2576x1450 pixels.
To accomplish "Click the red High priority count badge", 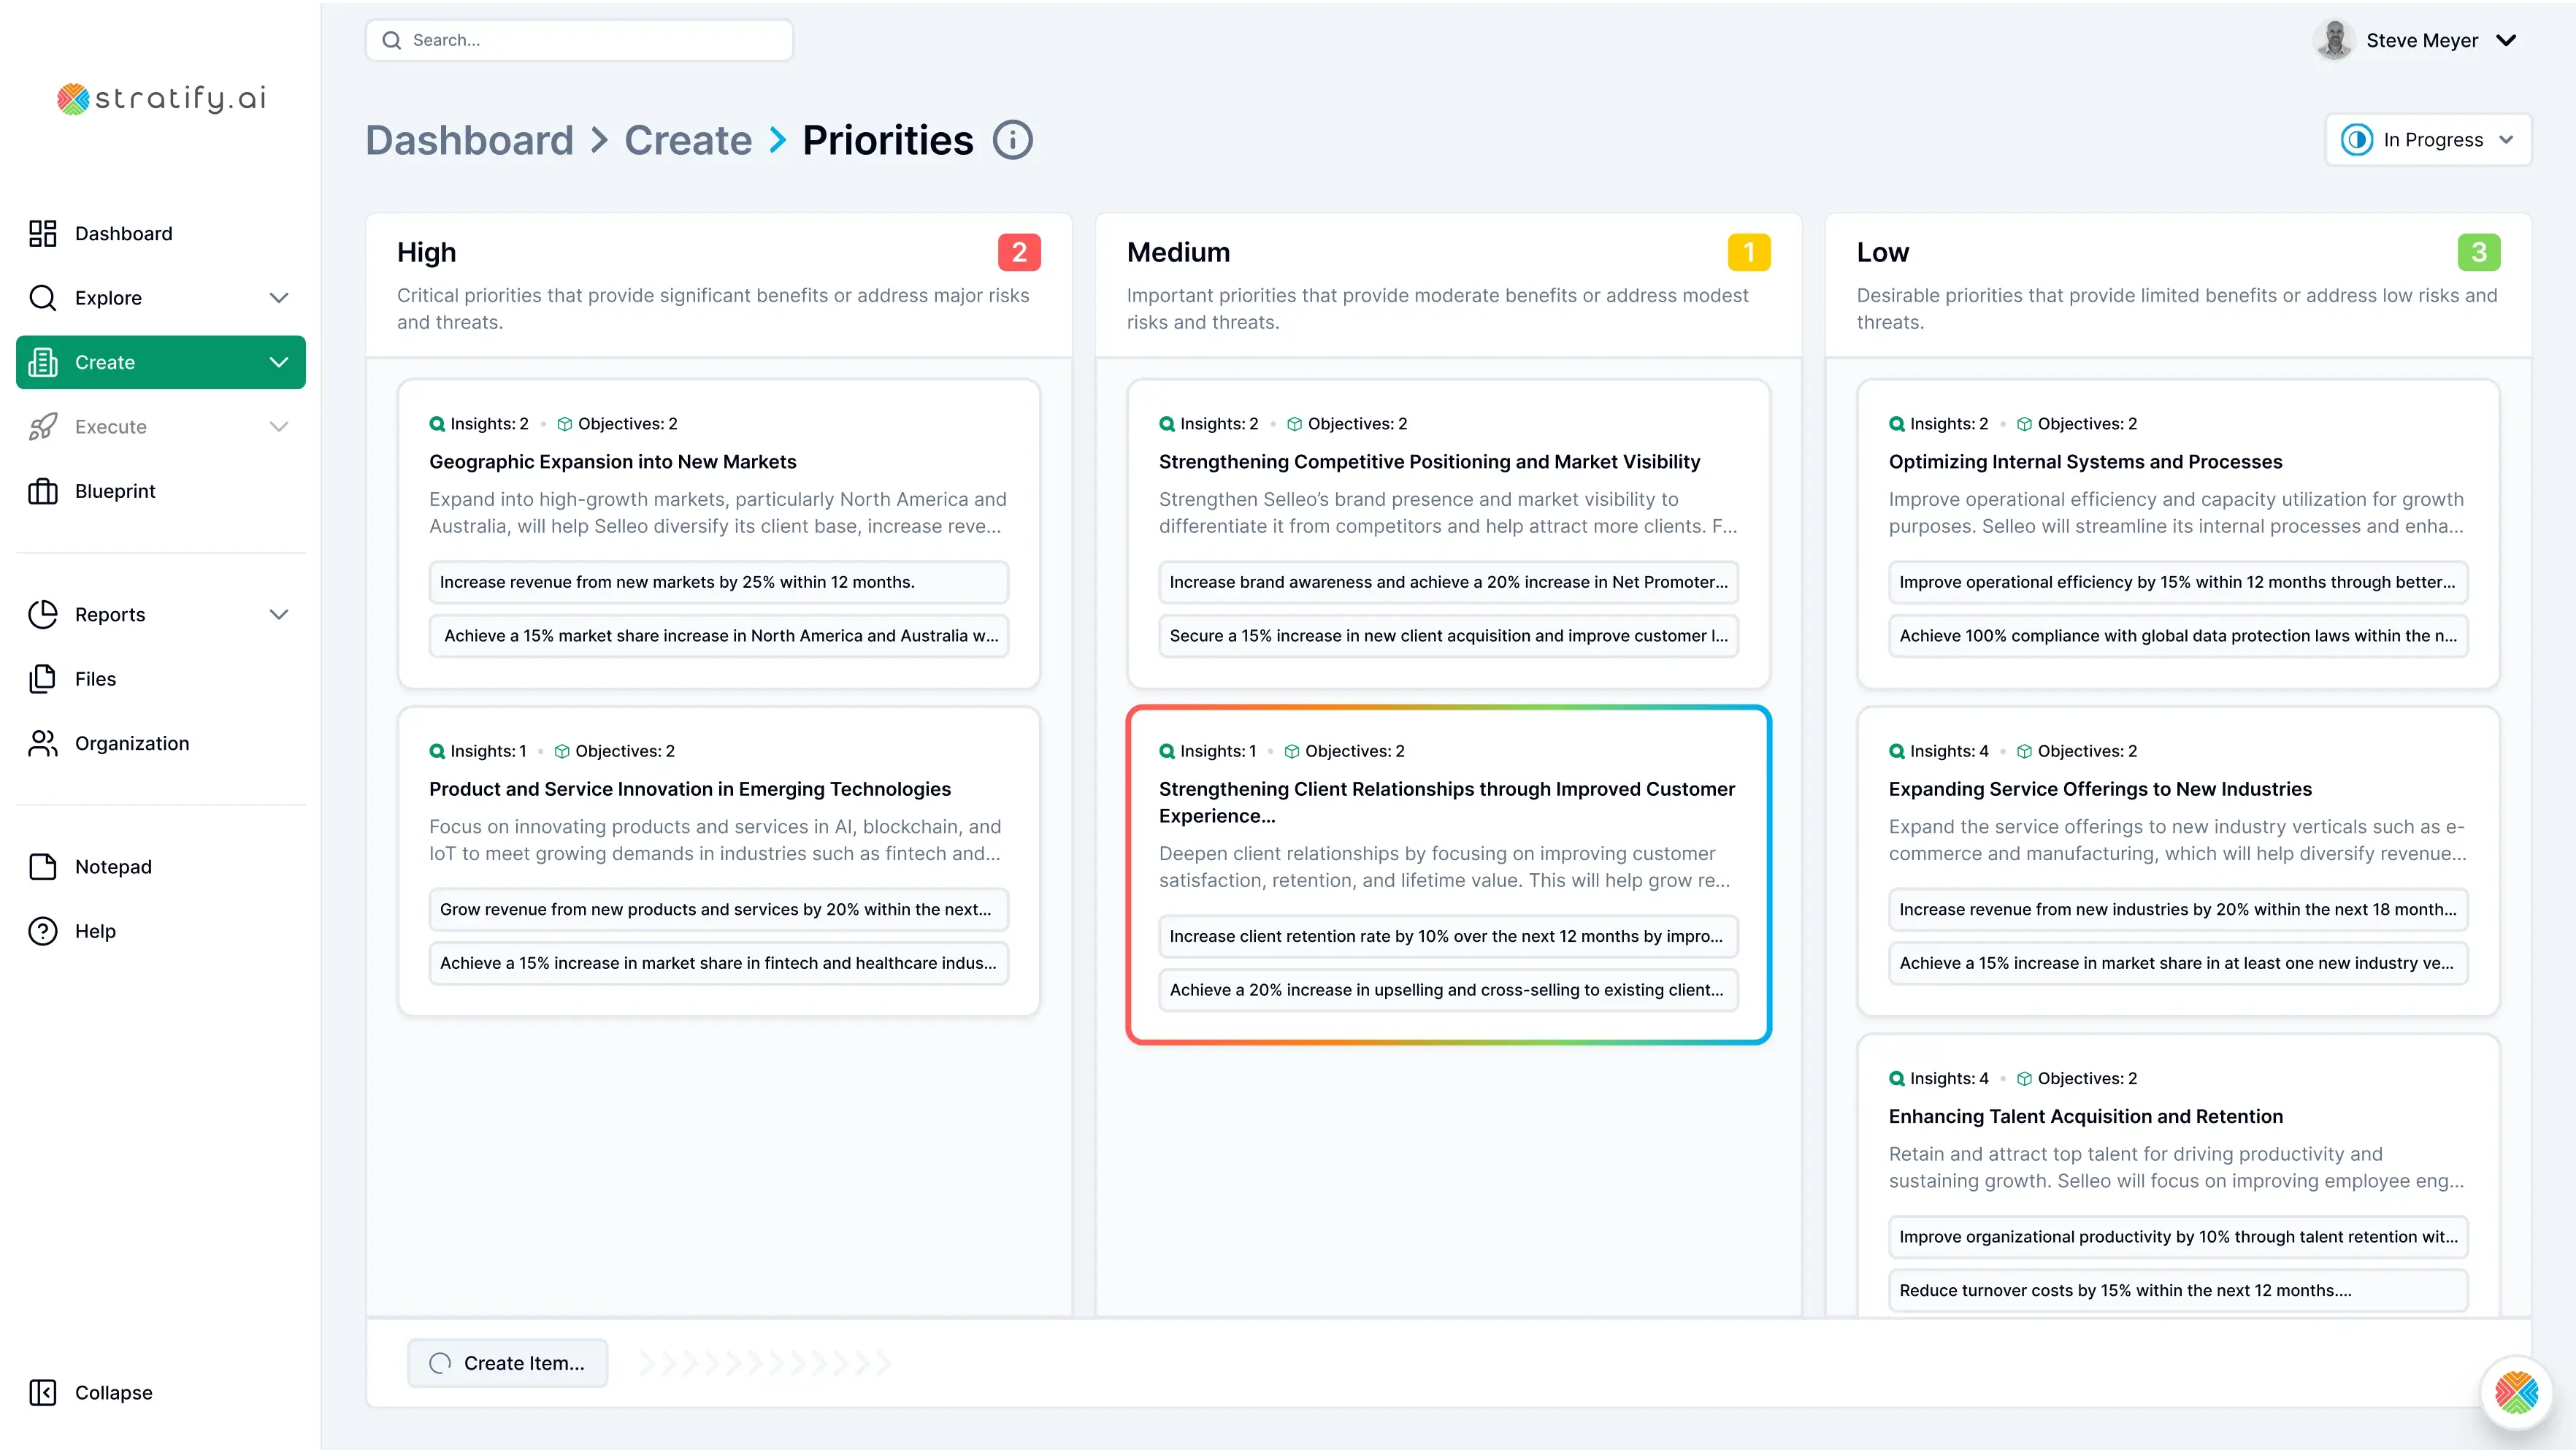I will pyautogui.click(x=1018, y=252).
